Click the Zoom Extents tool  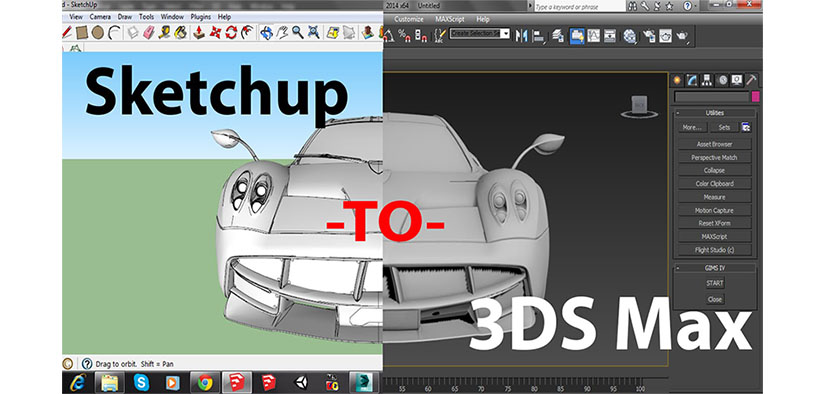click(314, 33)
